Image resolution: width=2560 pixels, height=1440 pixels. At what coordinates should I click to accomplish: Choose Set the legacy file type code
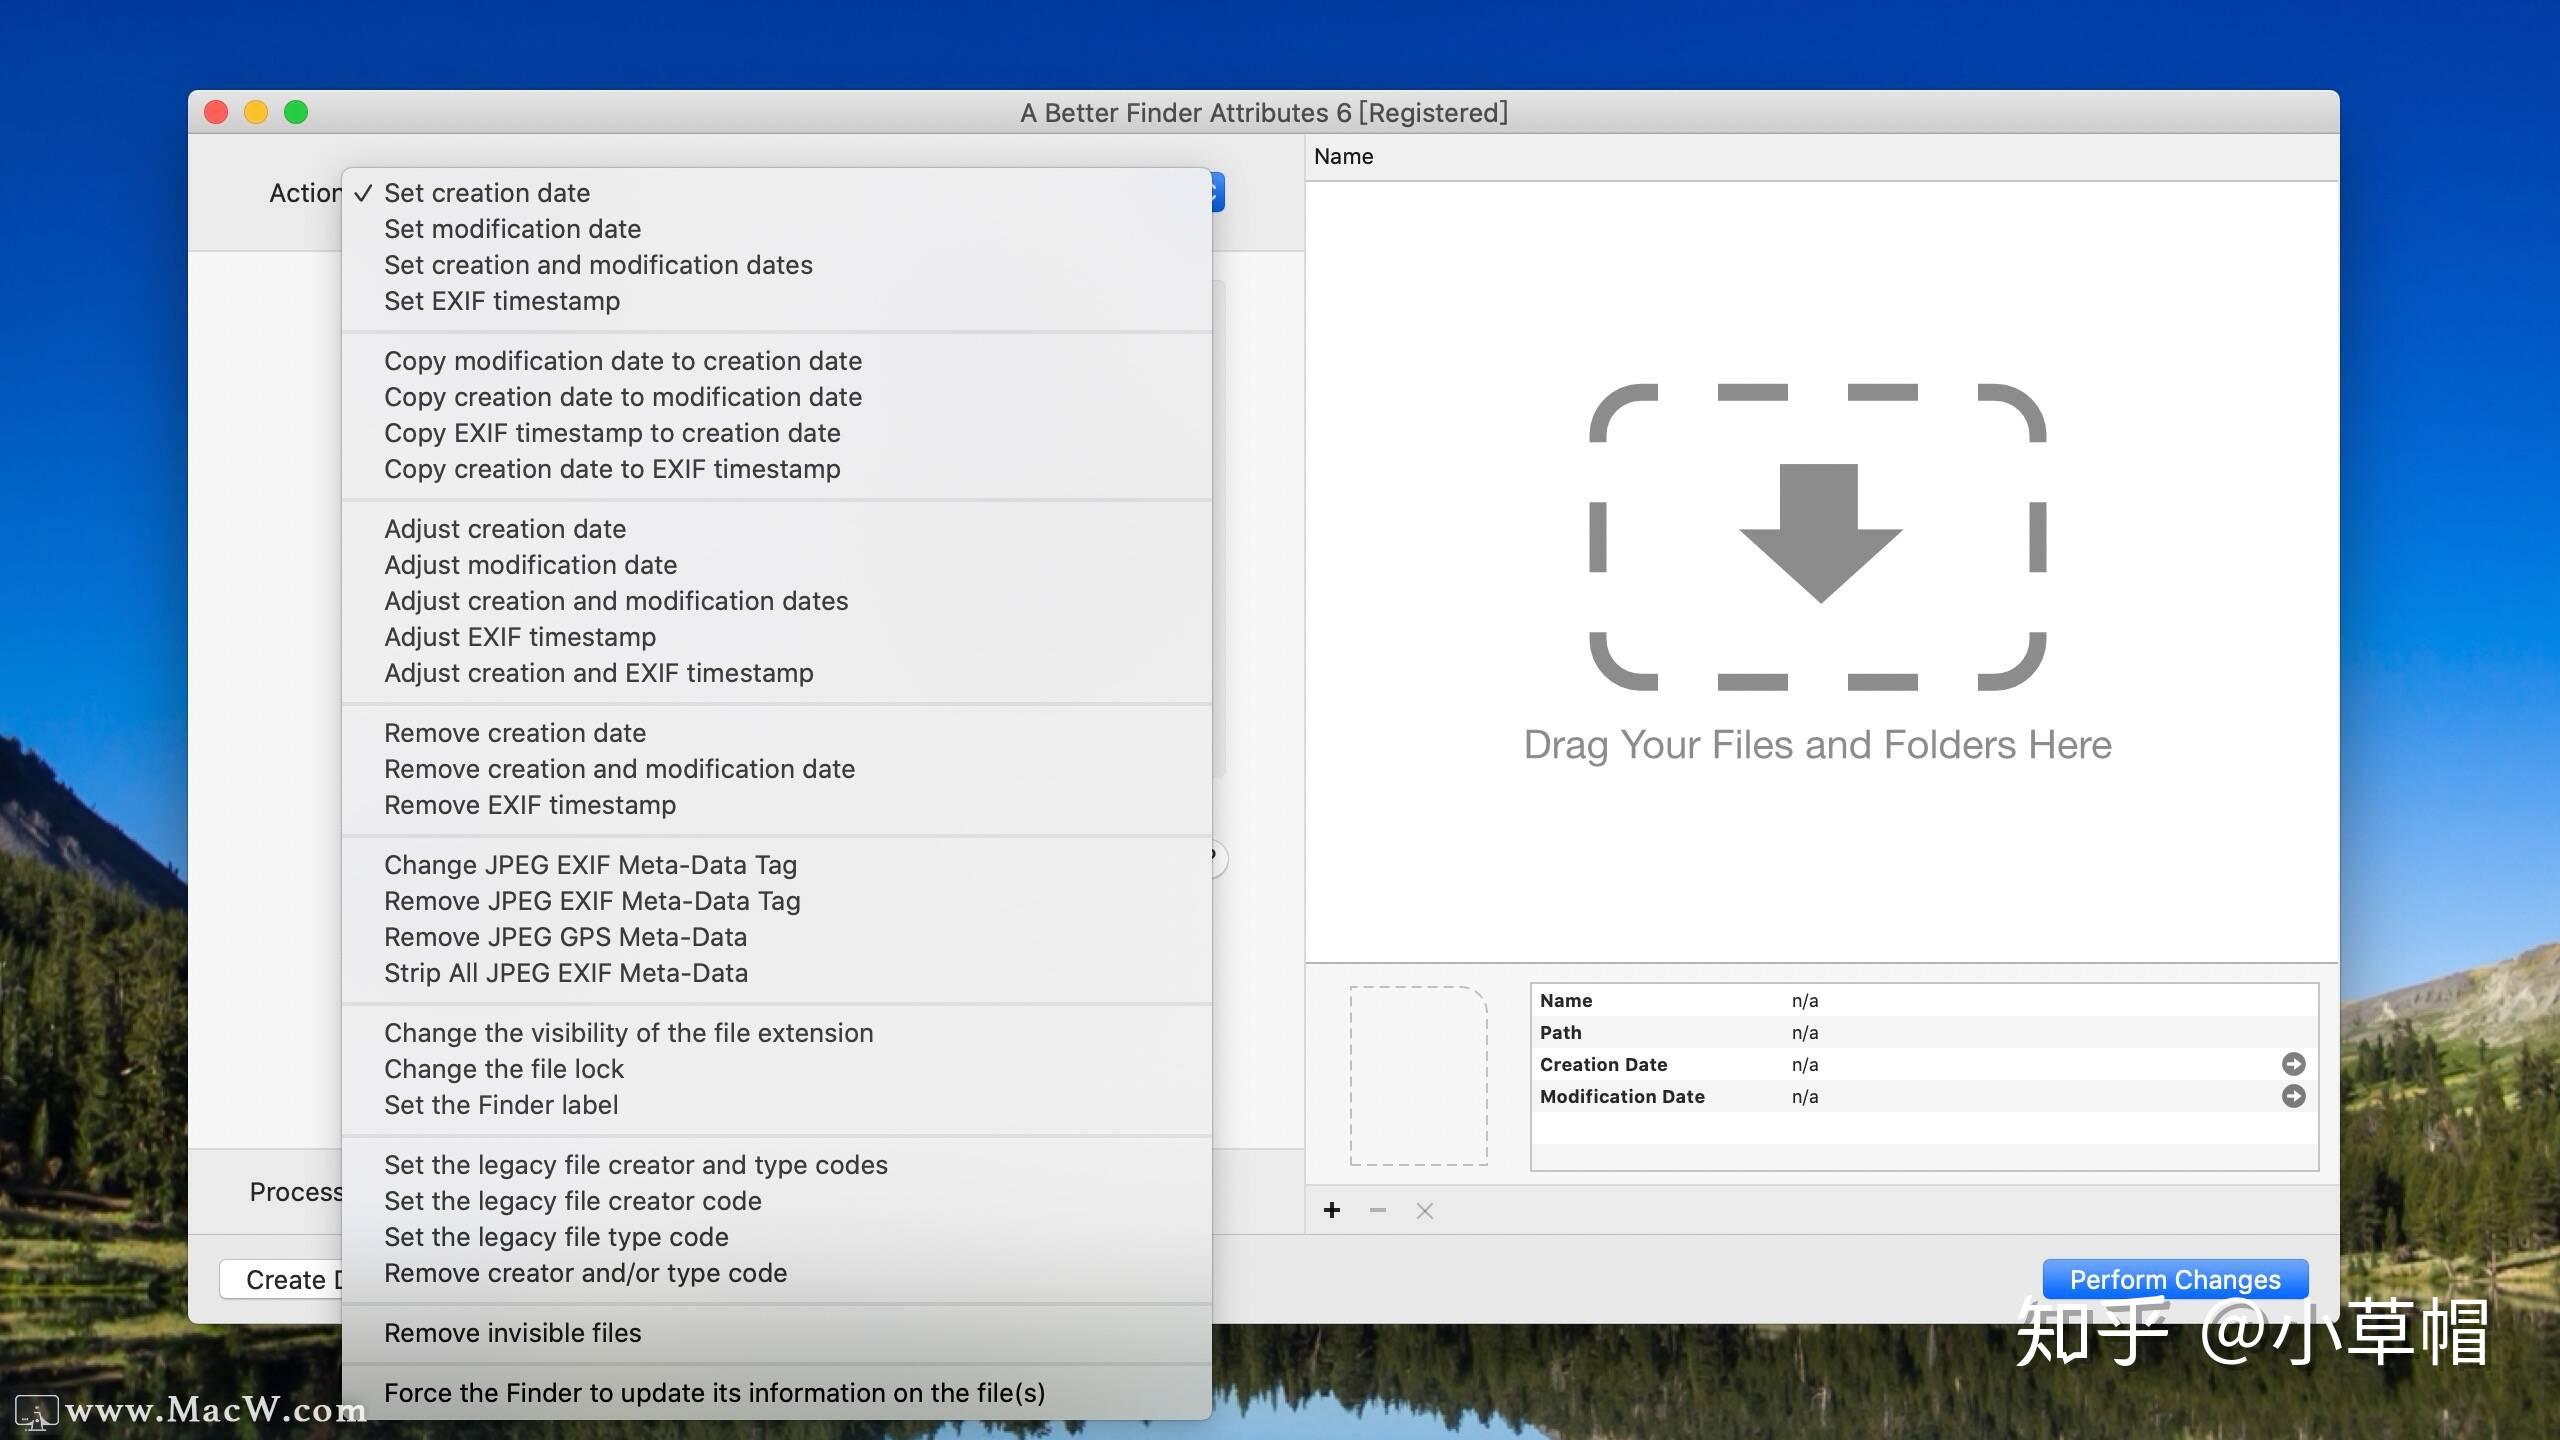tap(776, 1237)
